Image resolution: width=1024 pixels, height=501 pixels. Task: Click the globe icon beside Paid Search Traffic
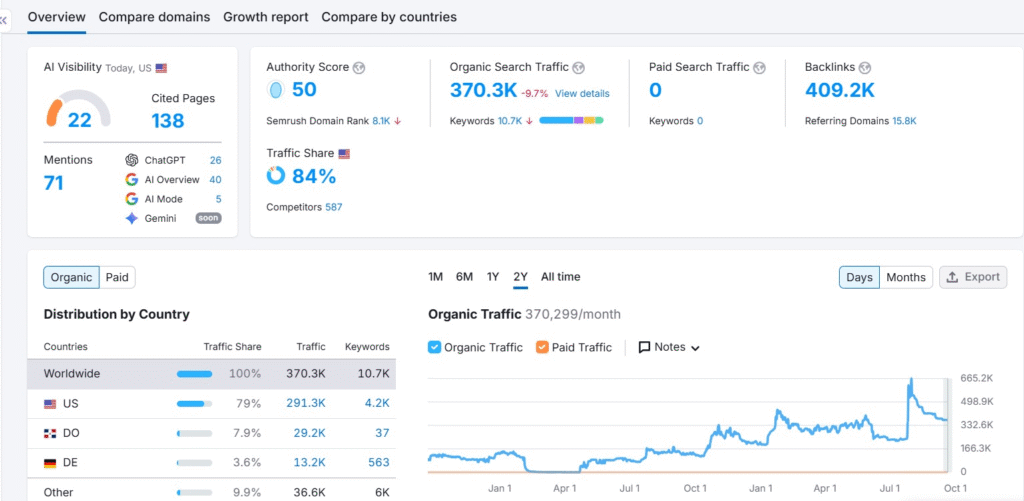(759, 68)
